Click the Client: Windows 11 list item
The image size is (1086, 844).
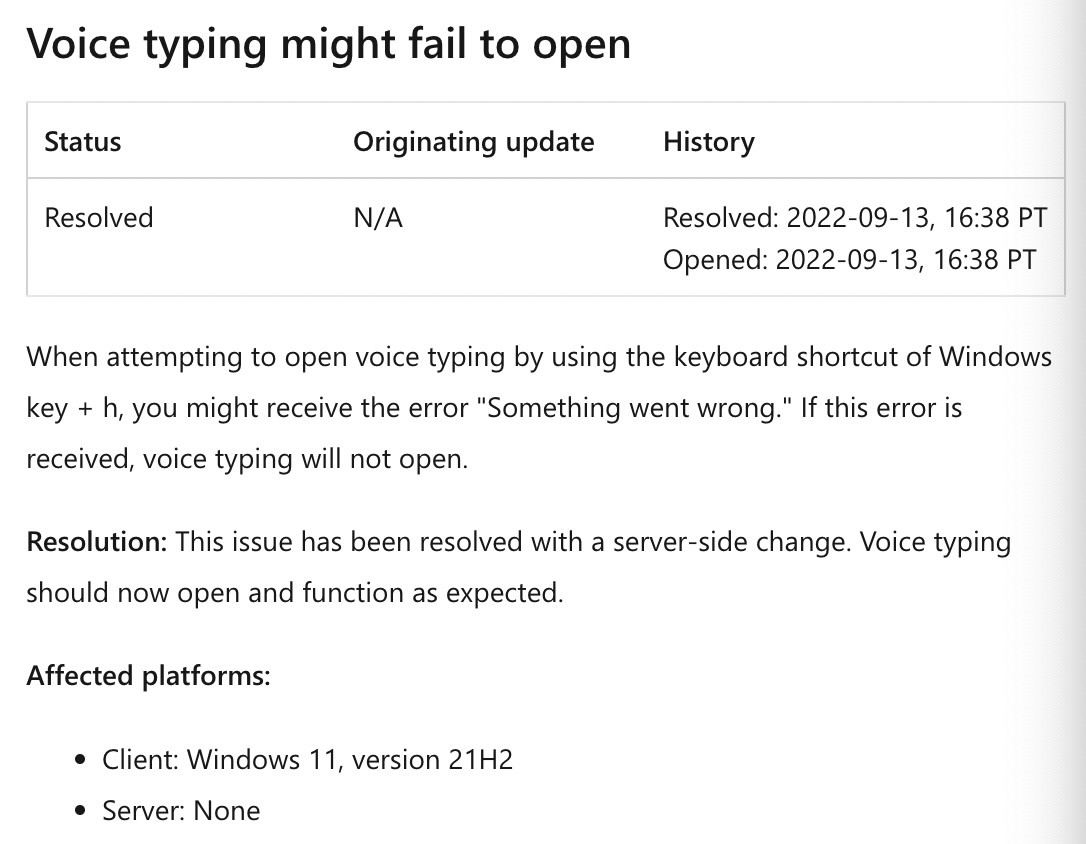coord(308,760)
